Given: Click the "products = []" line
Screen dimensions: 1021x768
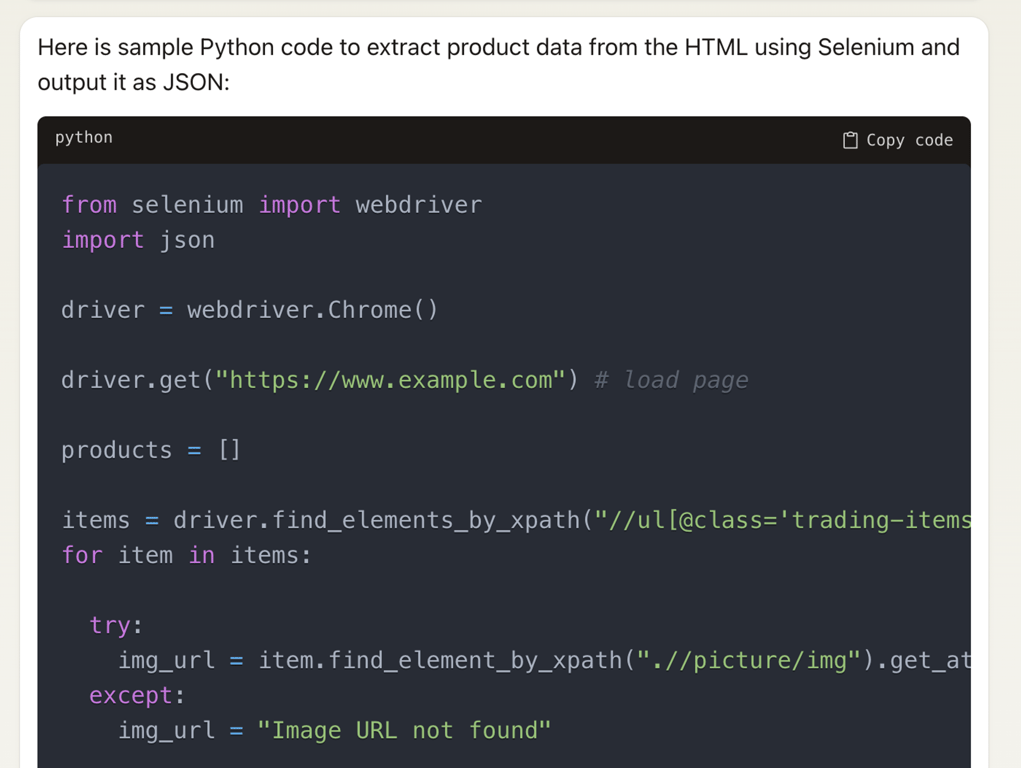Looking at the screenshot, I should (x=151, y=450).
